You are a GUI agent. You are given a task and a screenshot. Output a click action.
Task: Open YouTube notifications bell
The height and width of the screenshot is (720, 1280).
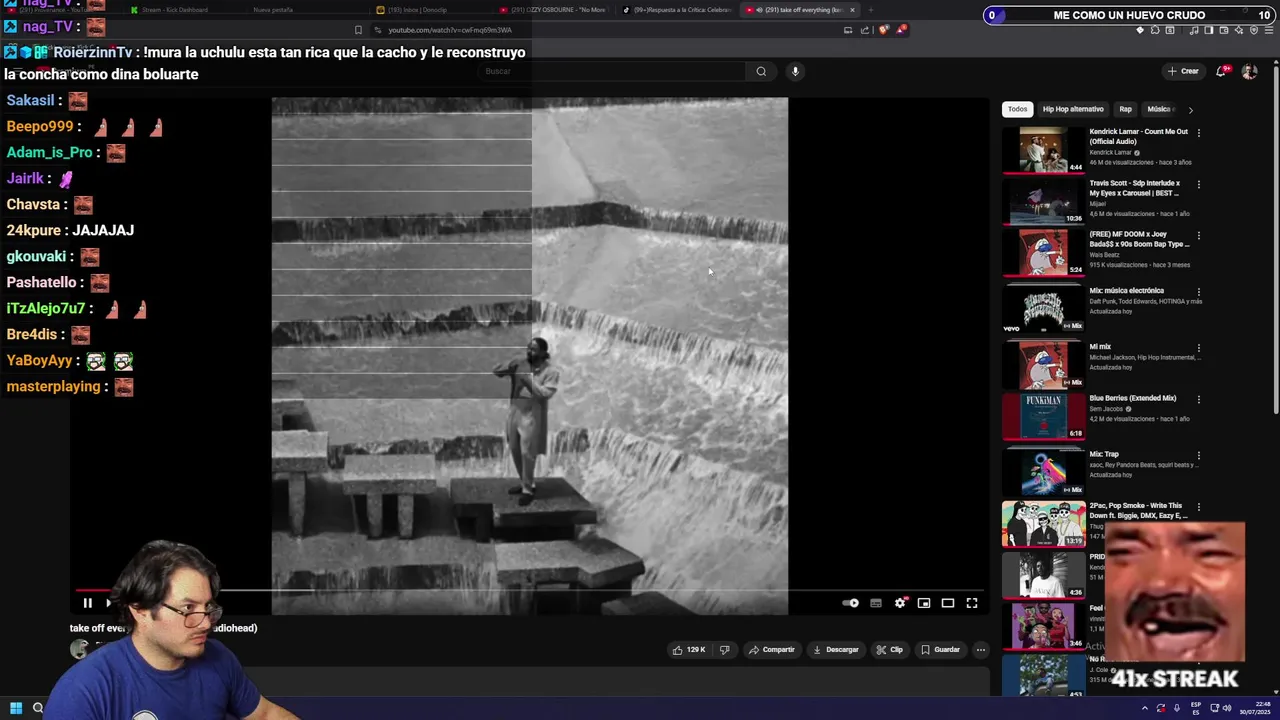point(1221,71)
